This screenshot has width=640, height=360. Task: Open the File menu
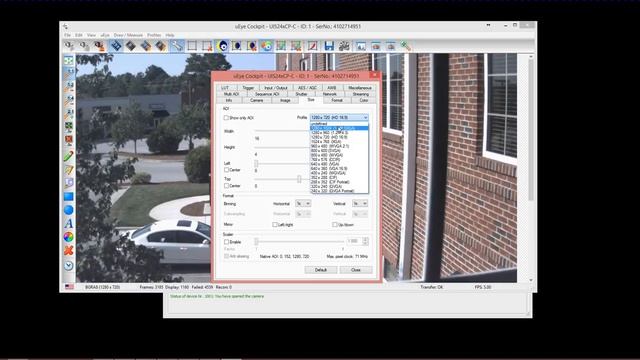click(x=67, y=35)
